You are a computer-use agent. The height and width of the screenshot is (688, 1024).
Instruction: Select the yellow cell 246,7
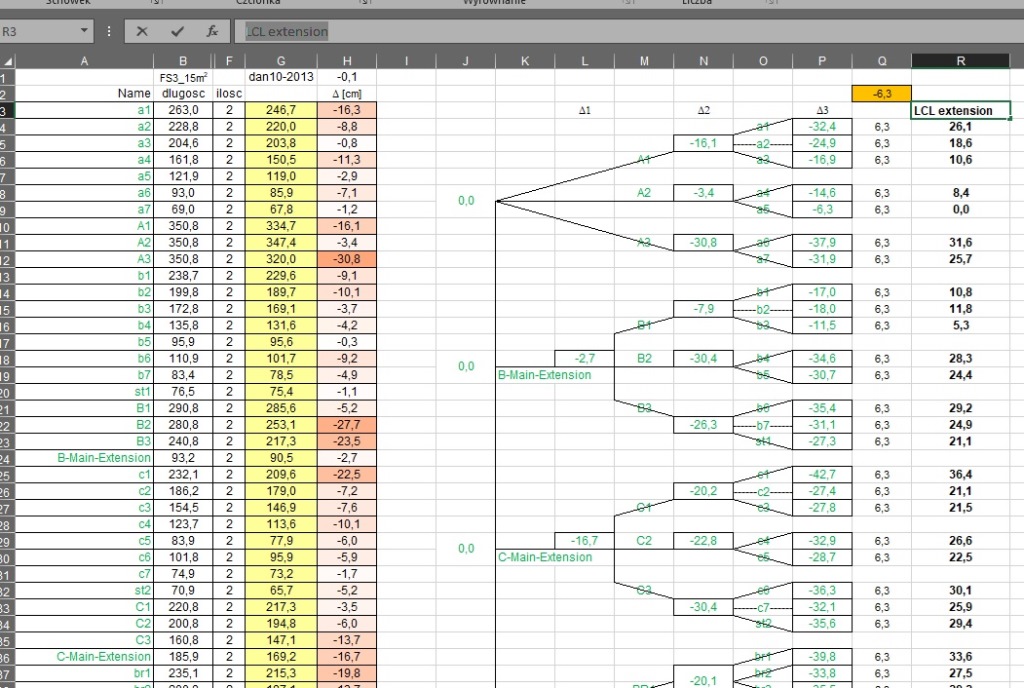tap(281, 110)
